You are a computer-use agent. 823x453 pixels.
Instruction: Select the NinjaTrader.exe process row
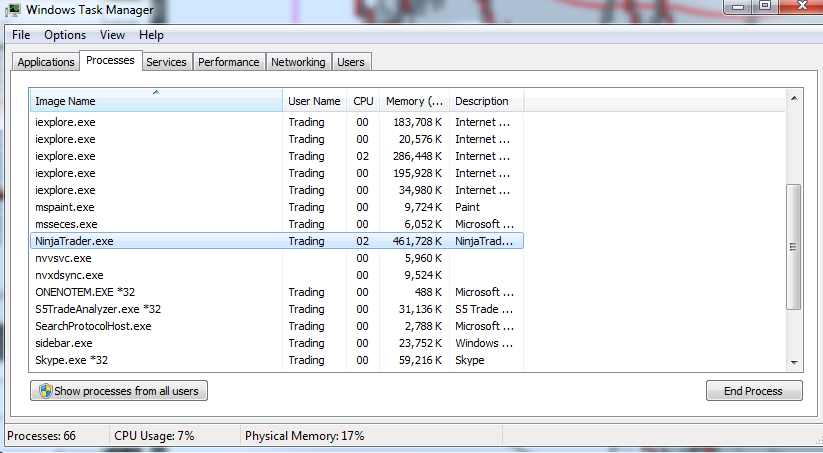(277, 241)
